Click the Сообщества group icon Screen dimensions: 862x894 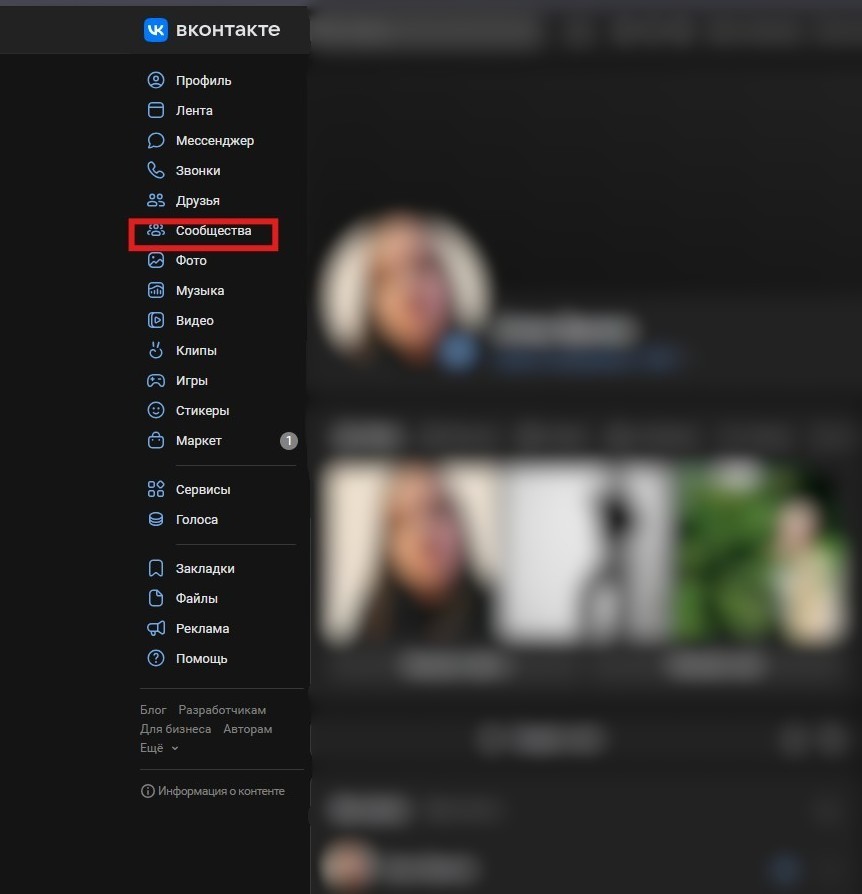pyautogui.click(x=156, y=230)
